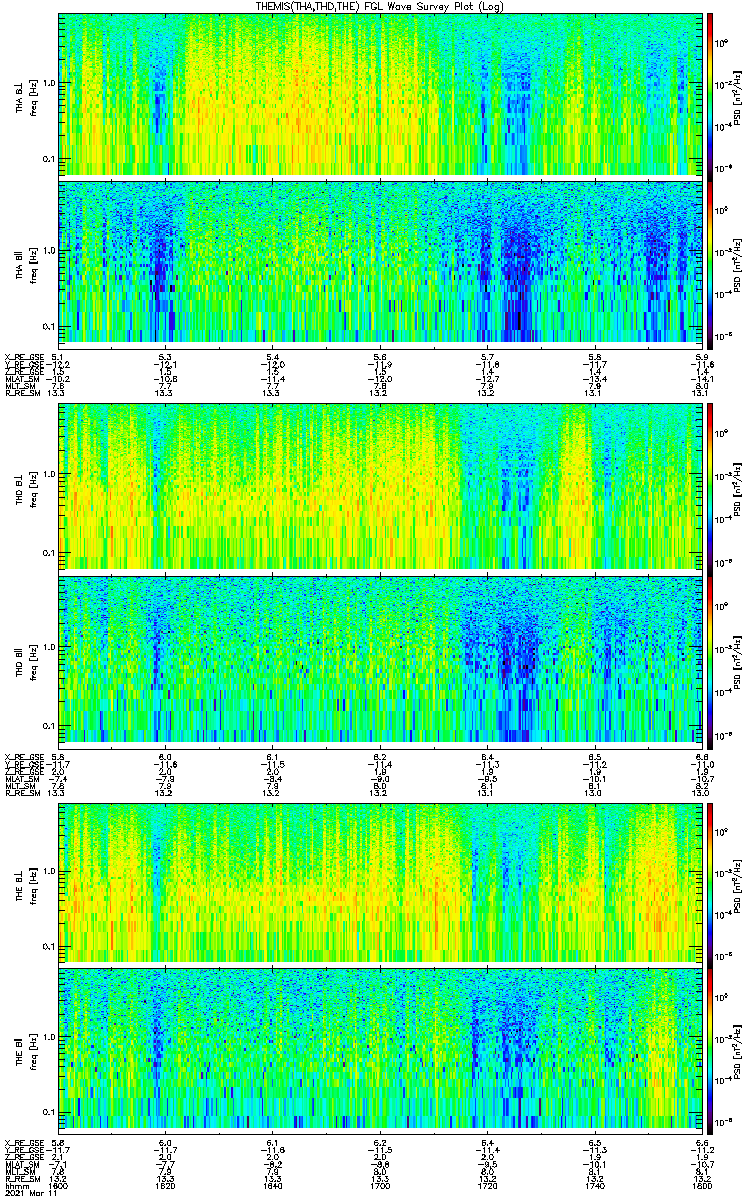750x1200 pixels.
Task: Click the 1.0 frequency tick on THA B-perpendicular axis
Action: pos(48,83)
